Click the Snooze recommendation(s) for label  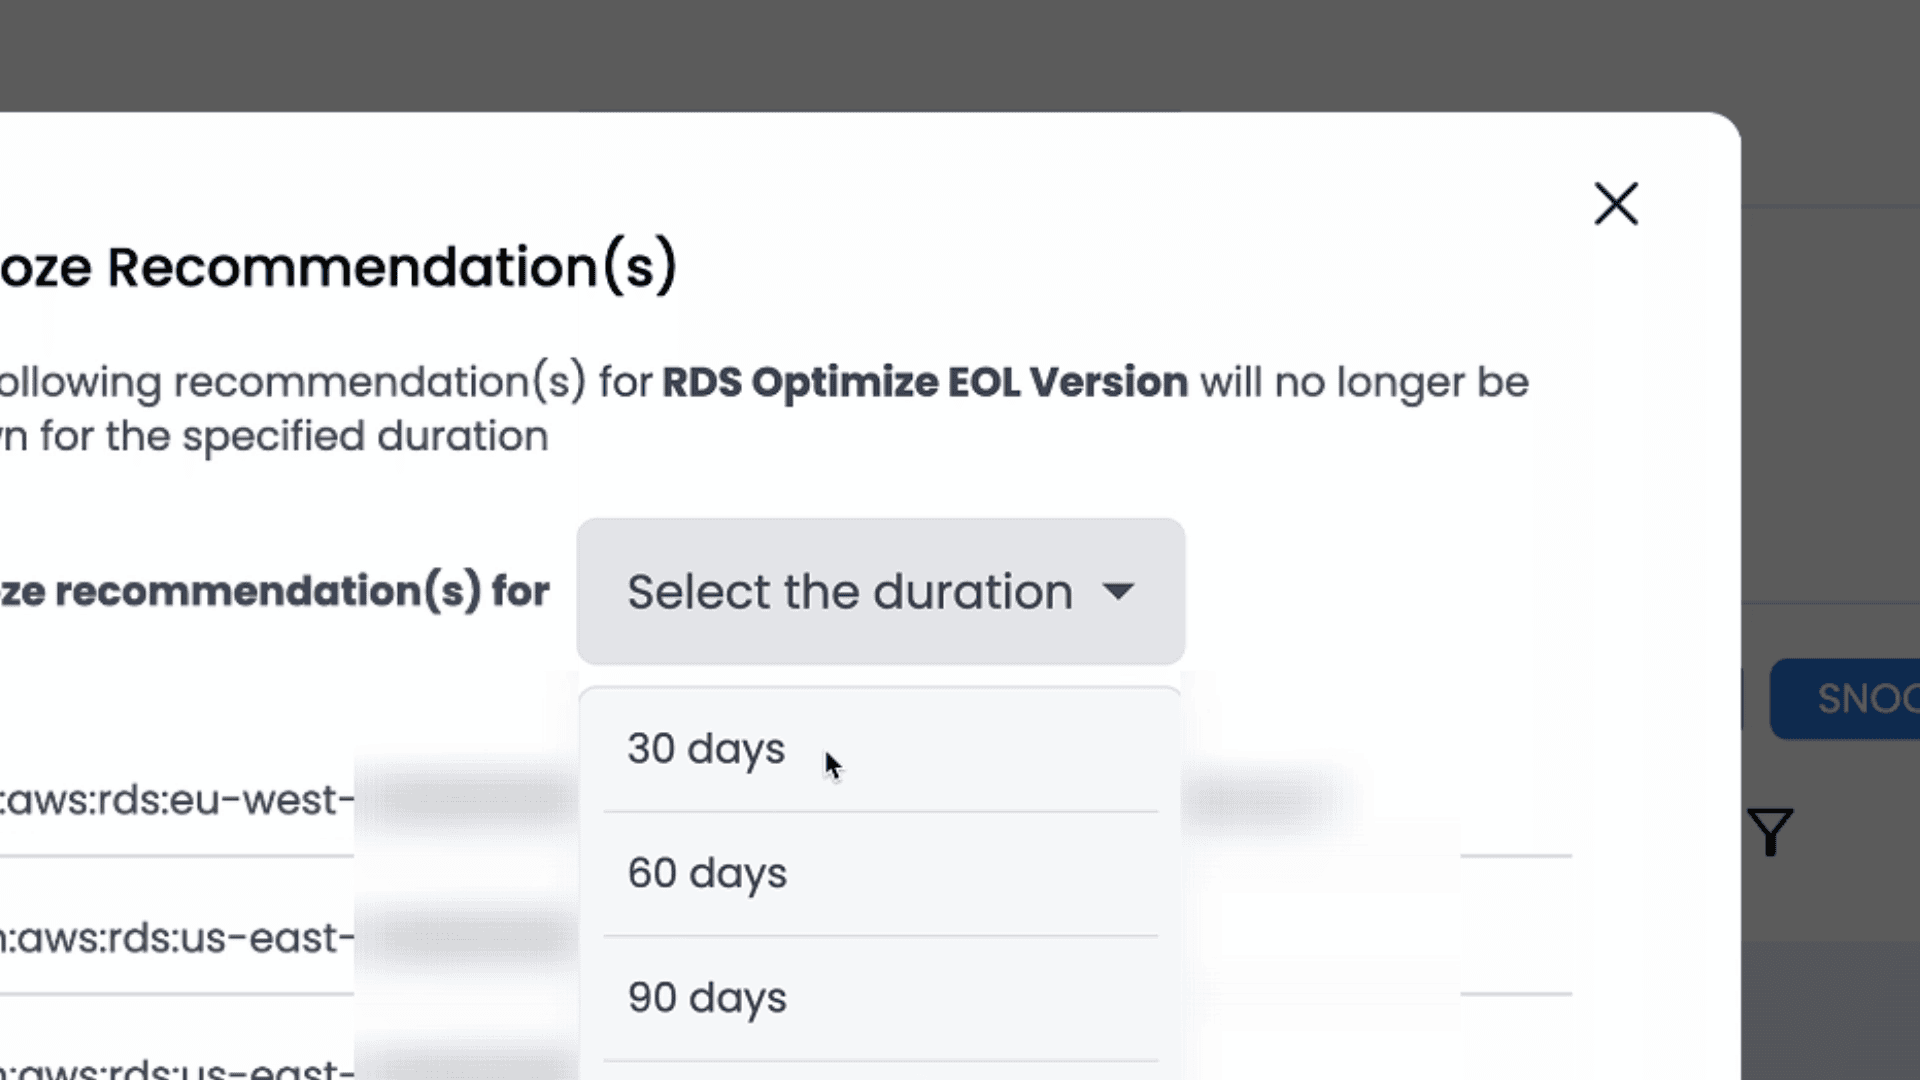(x=274, y=591)
